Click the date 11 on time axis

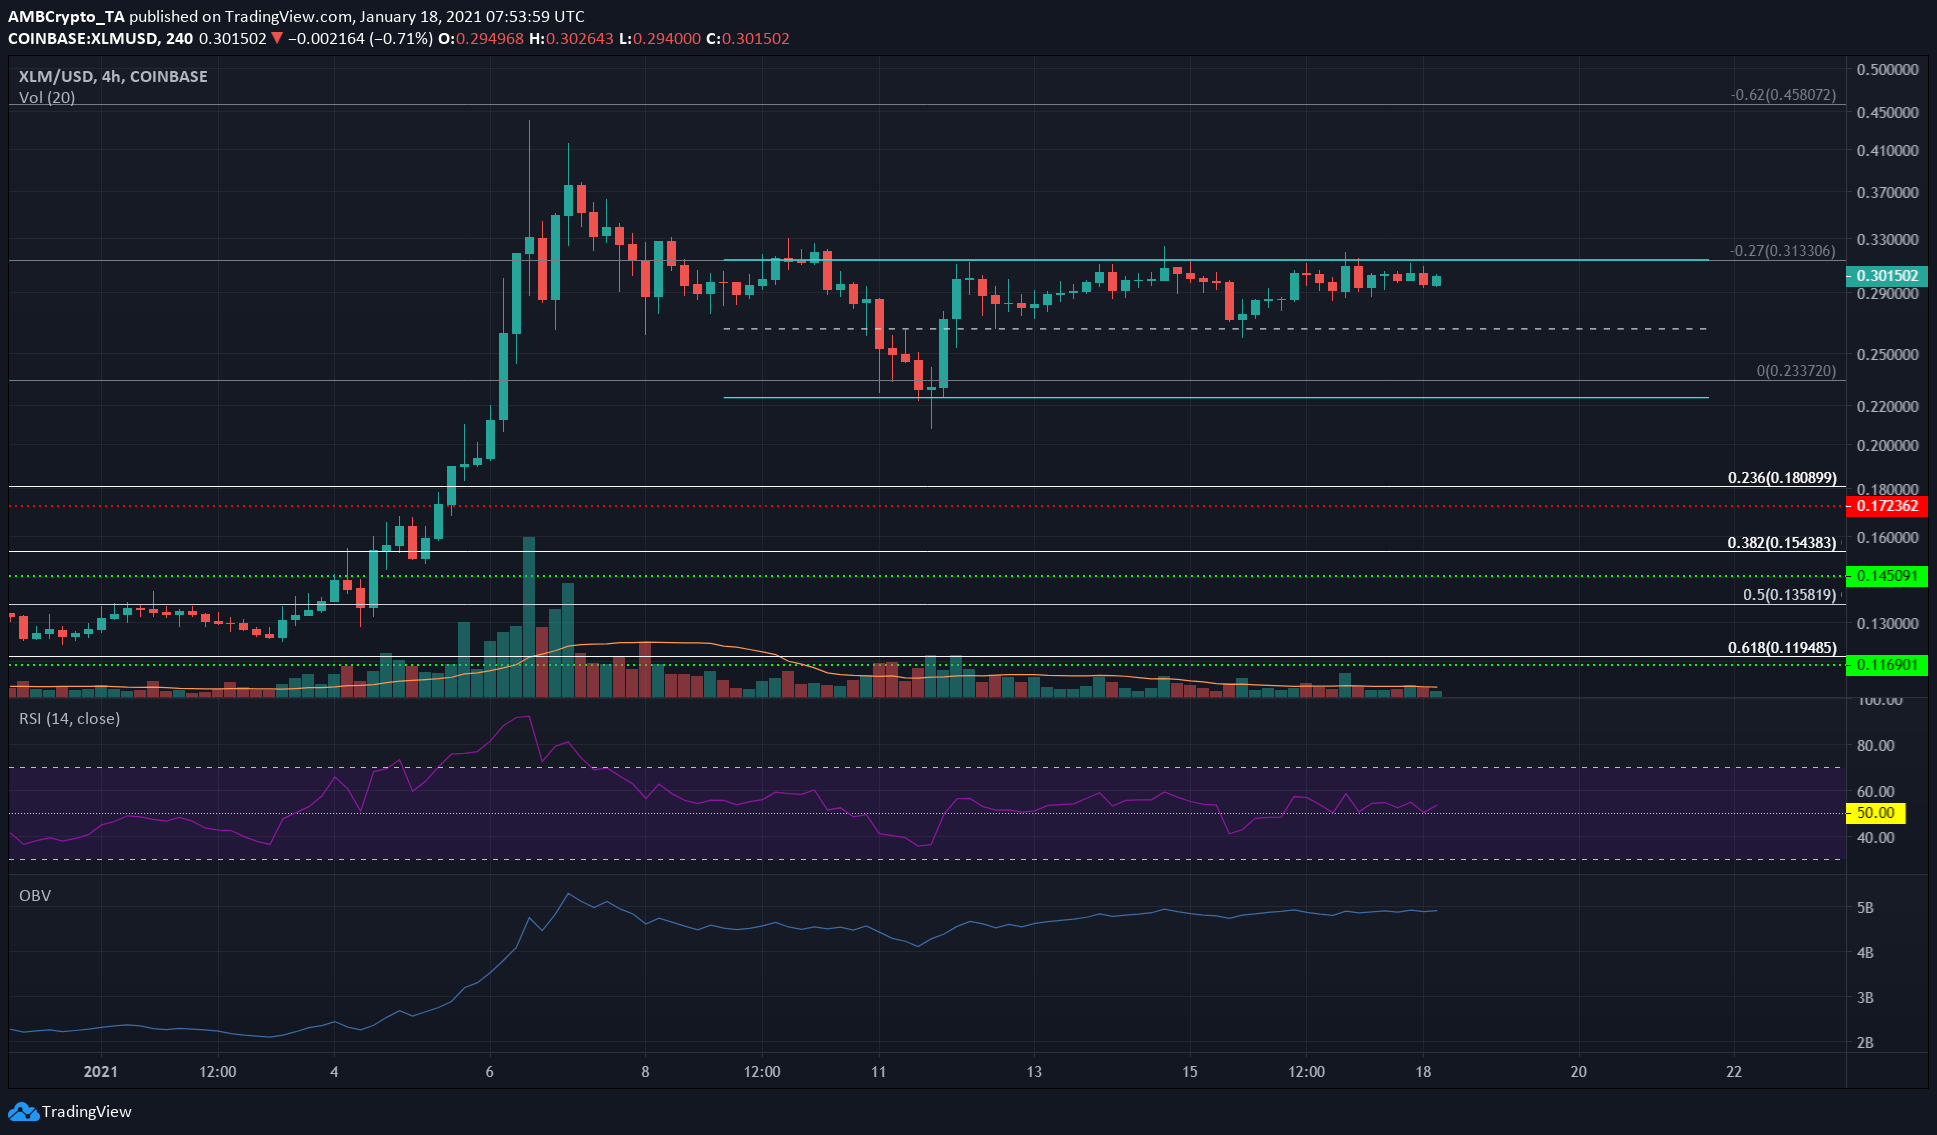[878, 1071]
